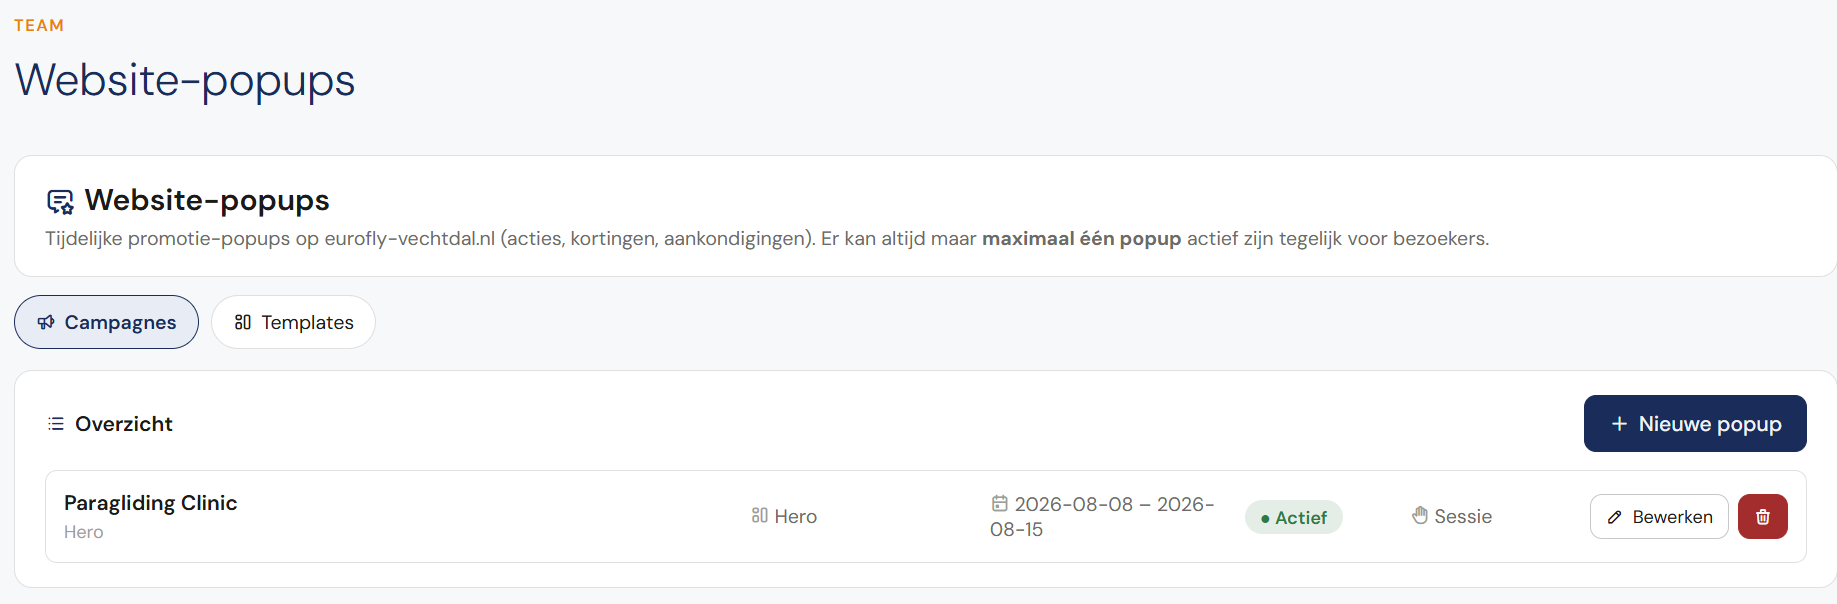Screen dimensions: 1837x604
Task: Create a new popup with Nieuwe popup
Action: pyautogui.click(x=1695, y=424)
